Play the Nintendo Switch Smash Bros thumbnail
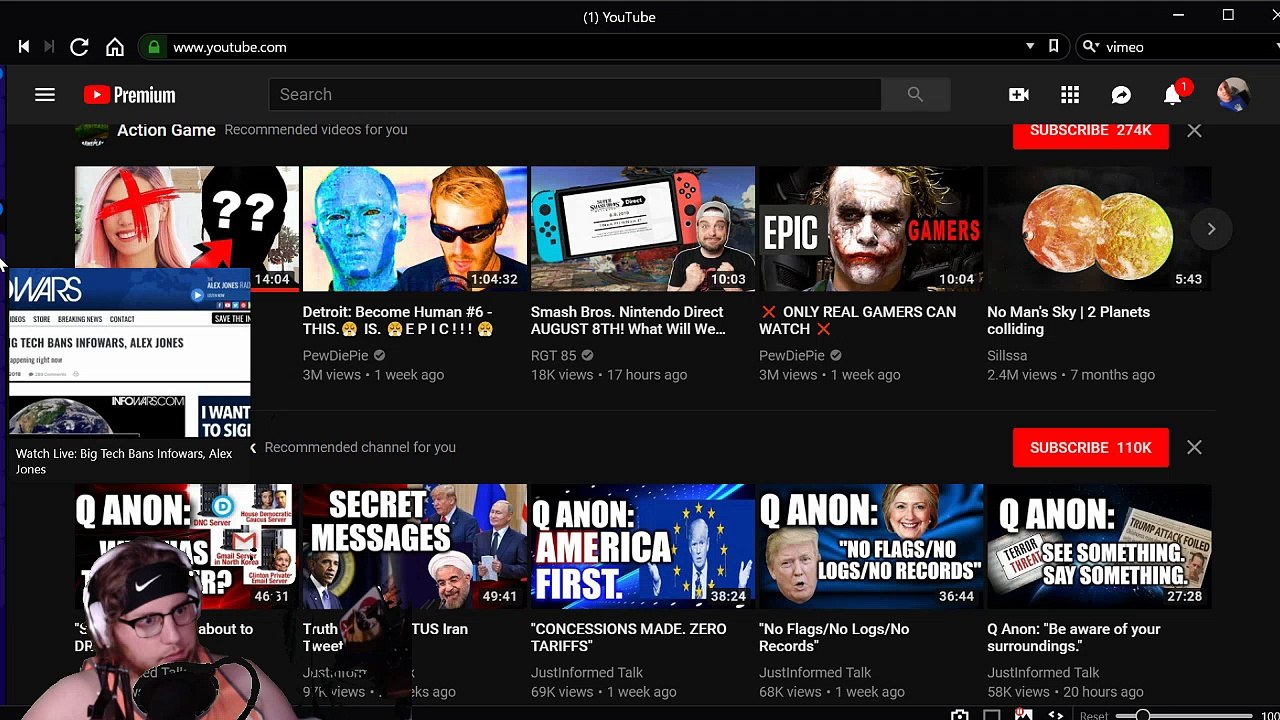Viewport: 1280px width, 720px height. (x=643, y=229)
